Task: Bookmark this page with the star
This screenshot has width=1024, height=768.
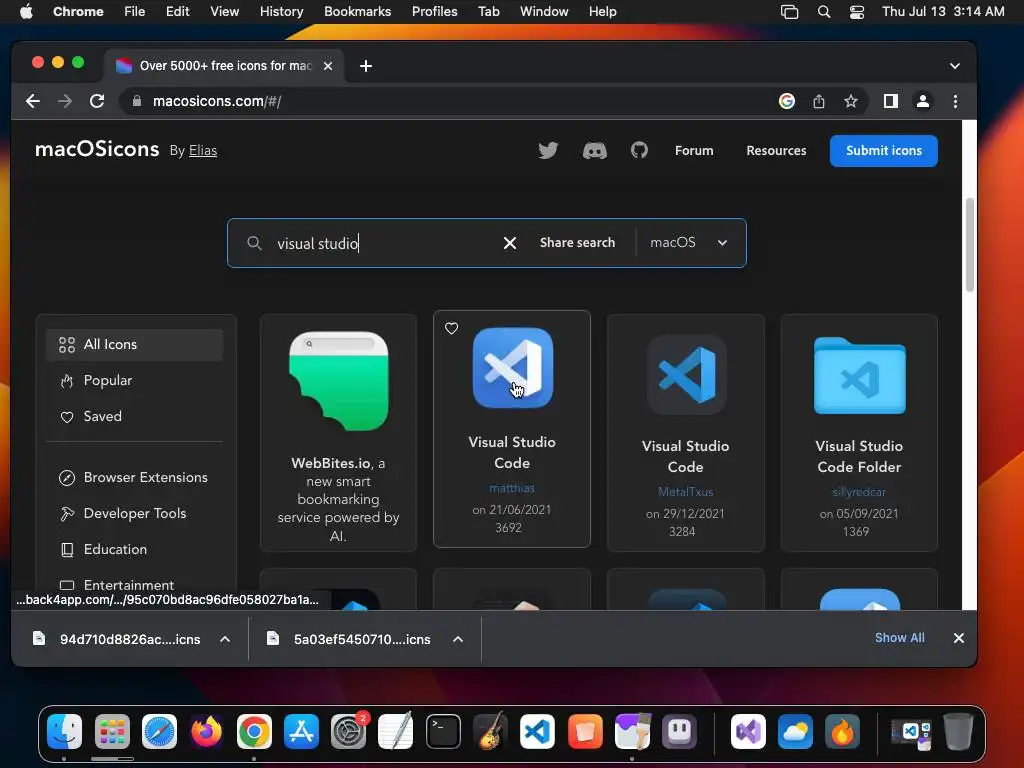Action: coord(851,101)
